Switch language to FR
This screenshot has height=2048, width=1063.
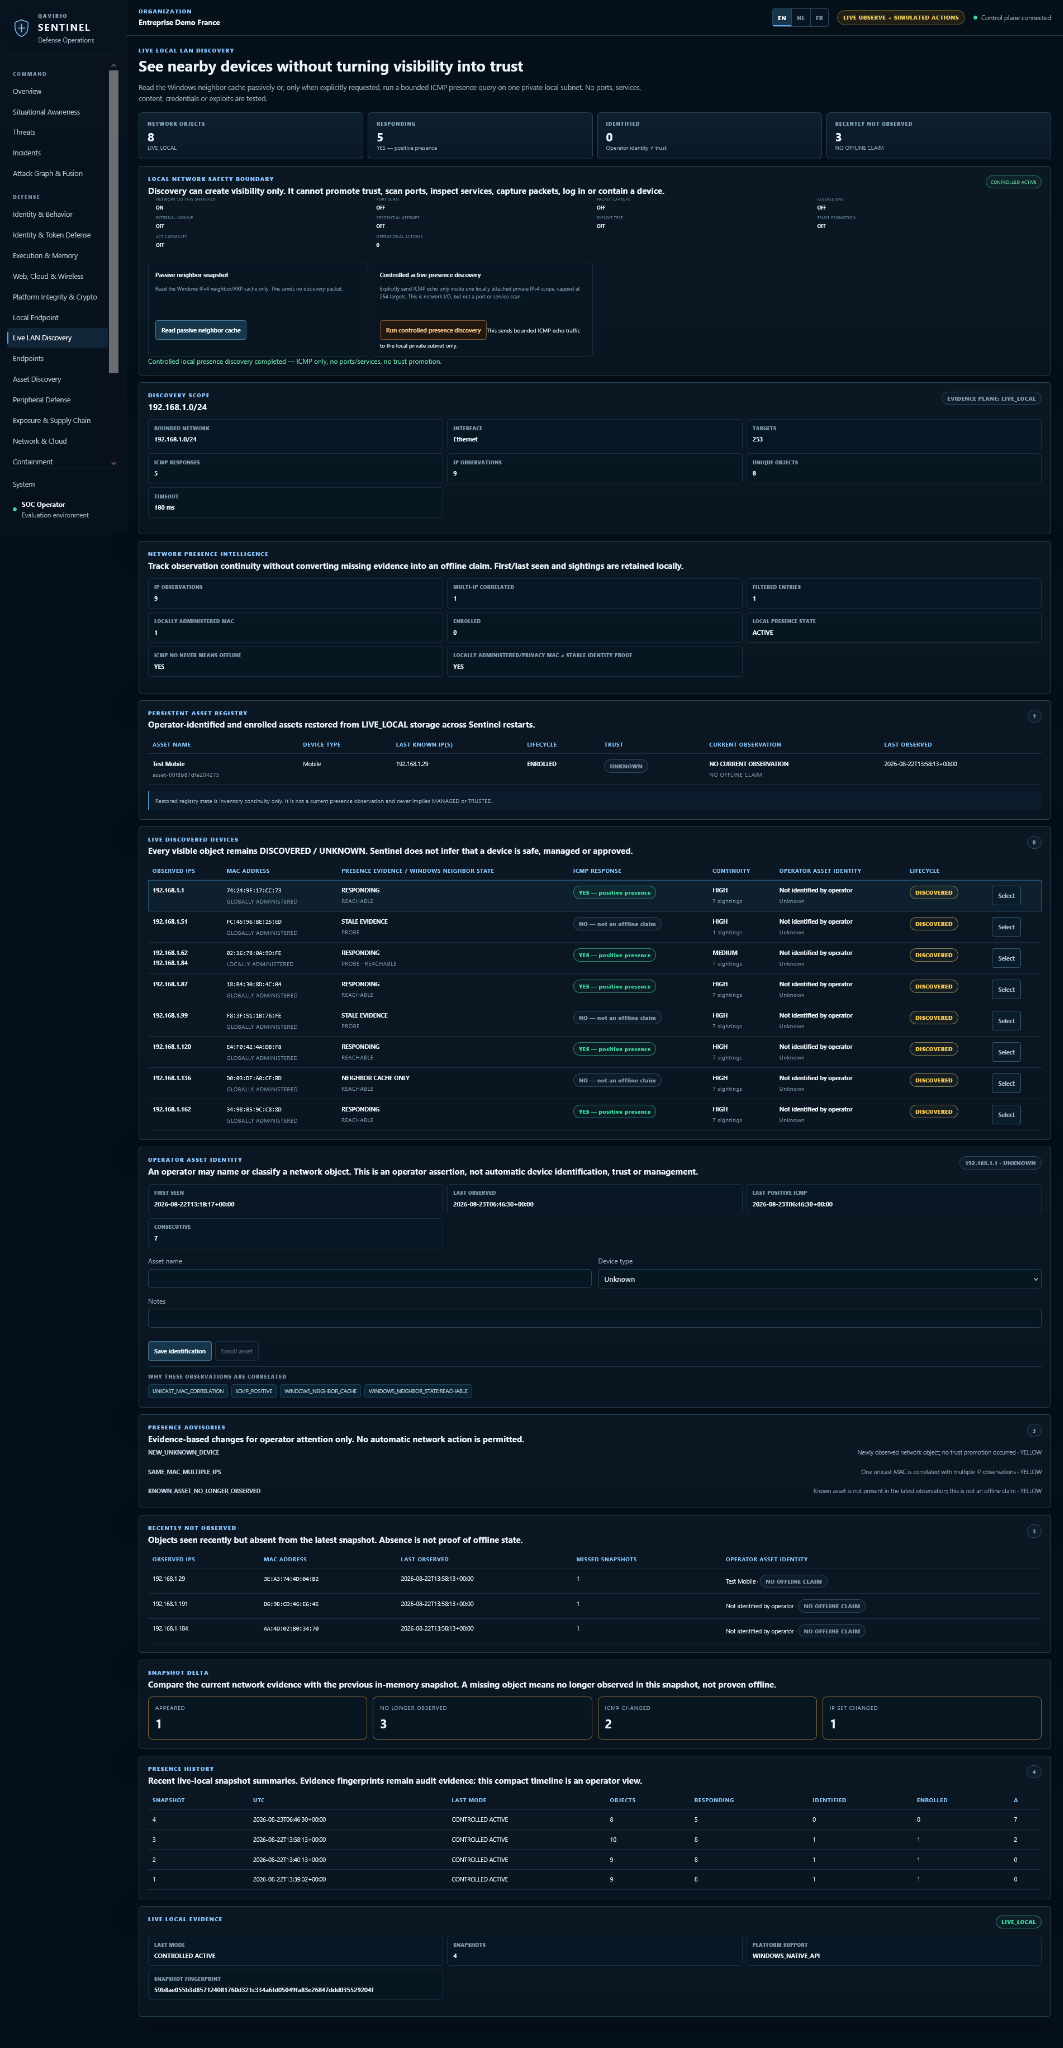tap(819, 17)
